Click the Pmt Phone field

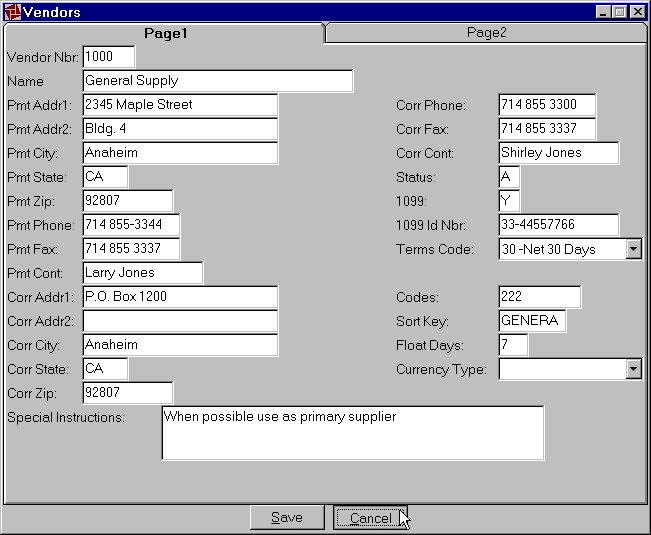(131, 225)
